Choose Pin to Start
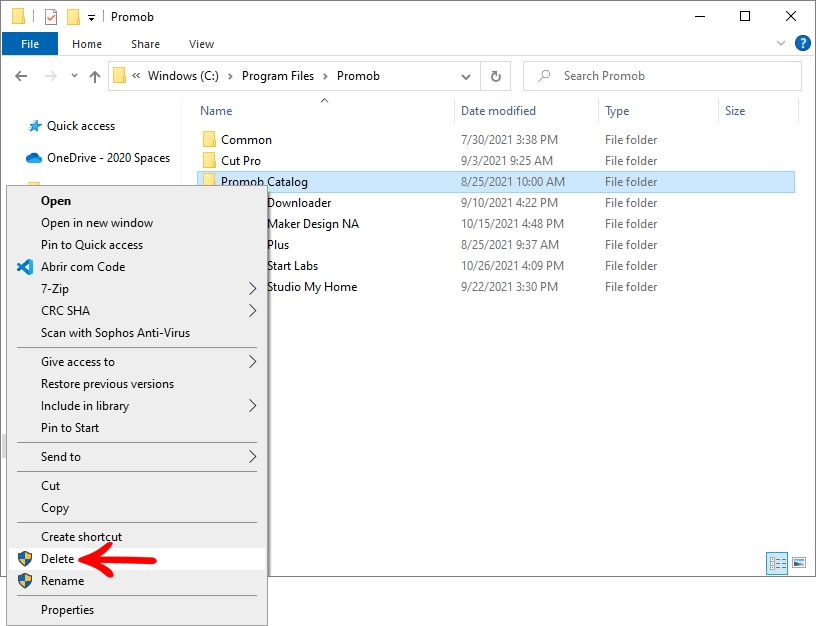Viewport: 816px width, 626px height. pyautogui.click(x=137, y=428)
